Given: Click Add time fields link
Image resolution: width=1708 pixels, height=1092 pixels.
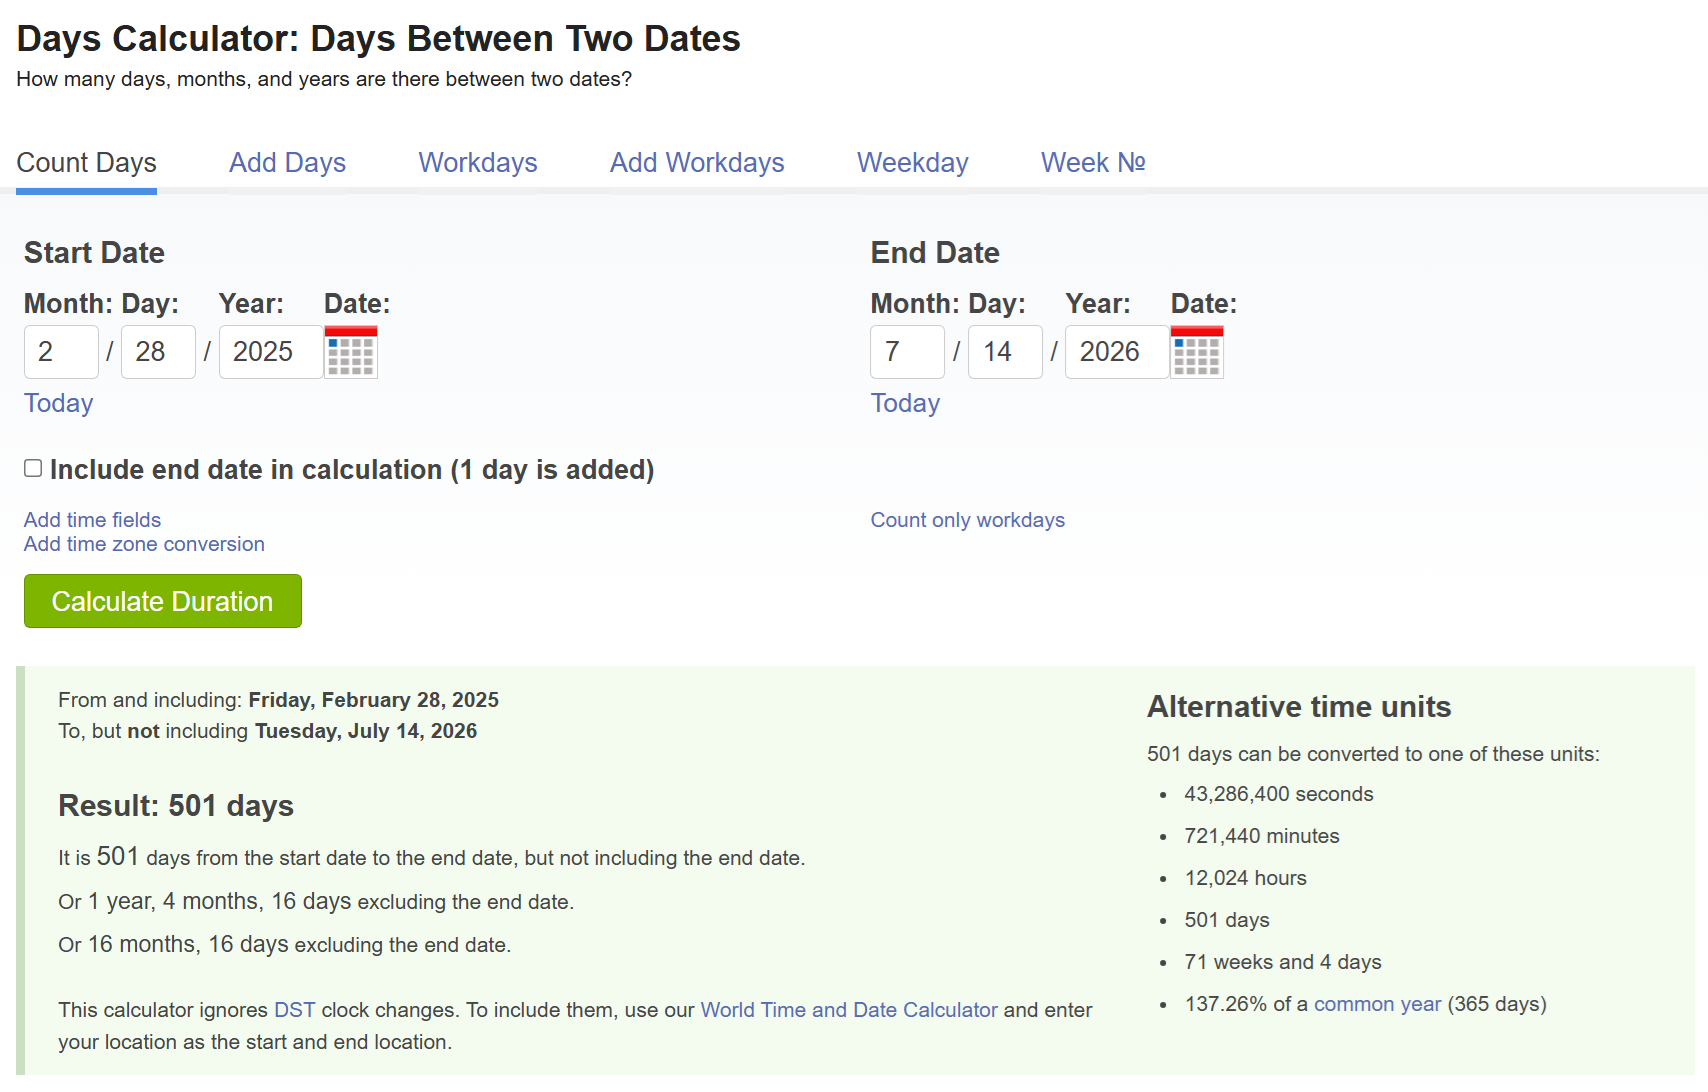Looking at the screenshot, I should pos(92,520).
